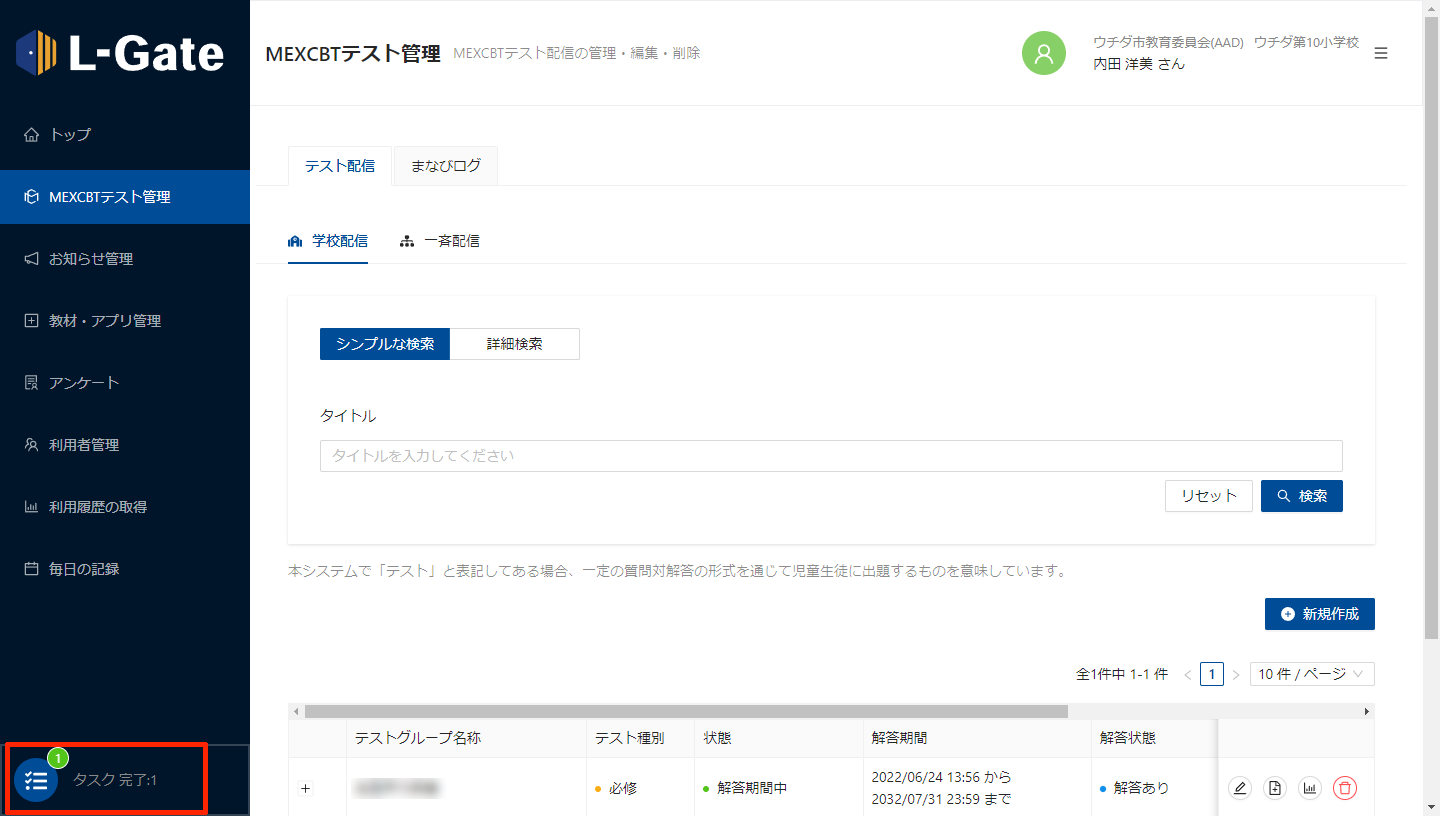
Task: Focus the タイトル search input field
Action: click(x=830, y=456)
